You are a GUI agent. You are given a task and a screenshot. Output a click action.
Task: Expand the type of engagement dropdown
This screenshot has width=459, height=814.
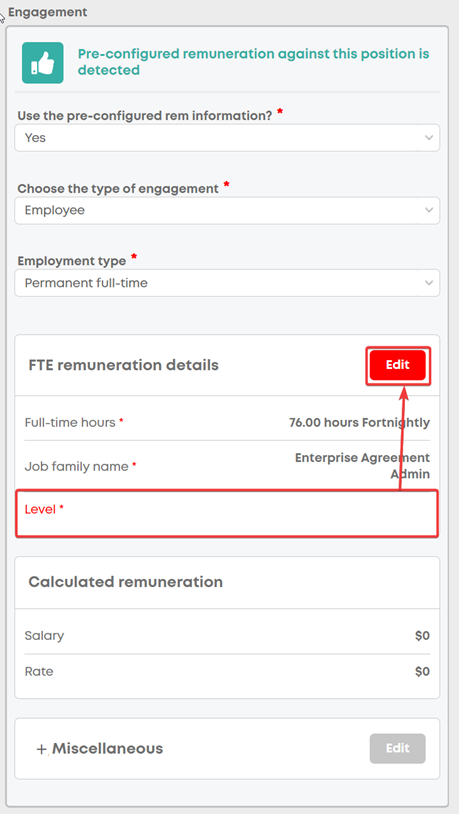[x=227, y=210]
